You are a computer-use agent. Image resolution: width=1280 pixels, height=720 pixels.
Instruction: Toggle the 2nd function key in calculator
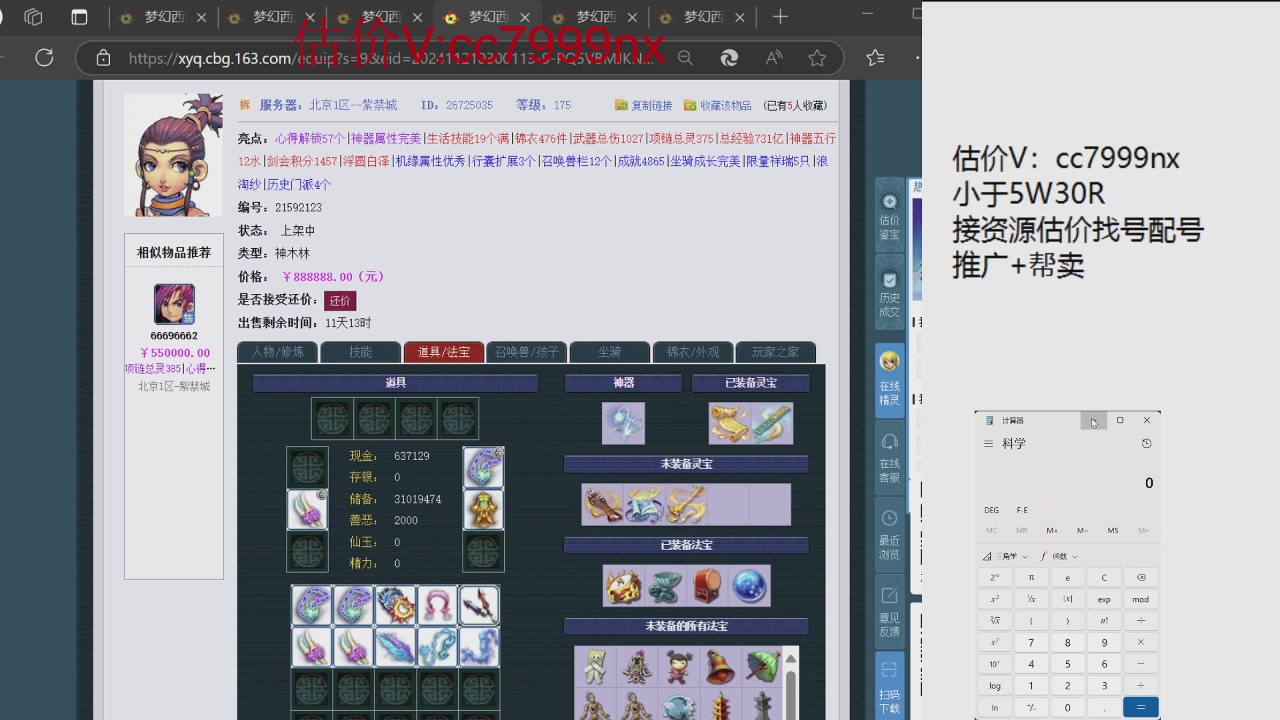coord(995,577)
